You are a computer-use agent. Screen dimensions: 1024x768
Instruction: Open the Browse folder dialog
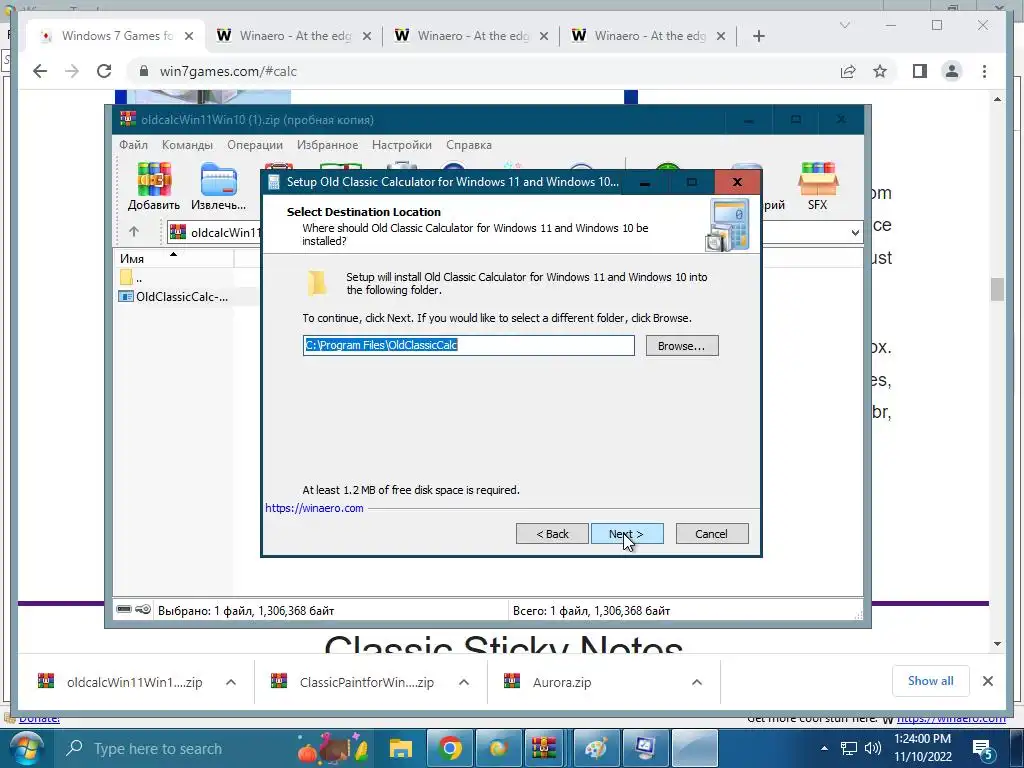(x=682, y=345)
